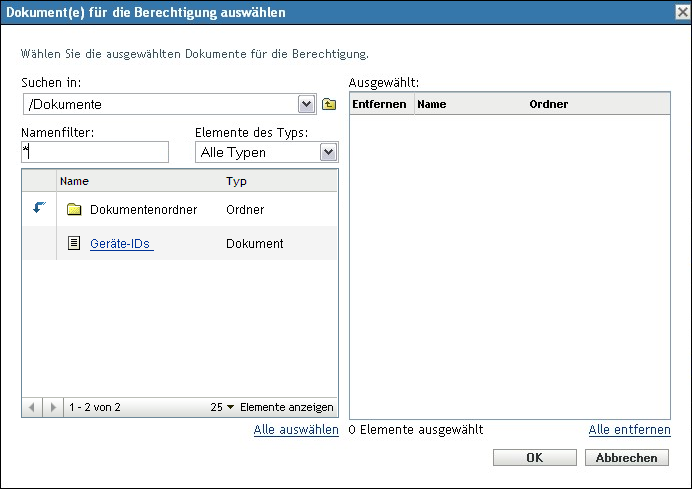Viewport: 692px width, 489px height.
Task: Click the Geräte-IDs document icon
Action: point(74,243)
